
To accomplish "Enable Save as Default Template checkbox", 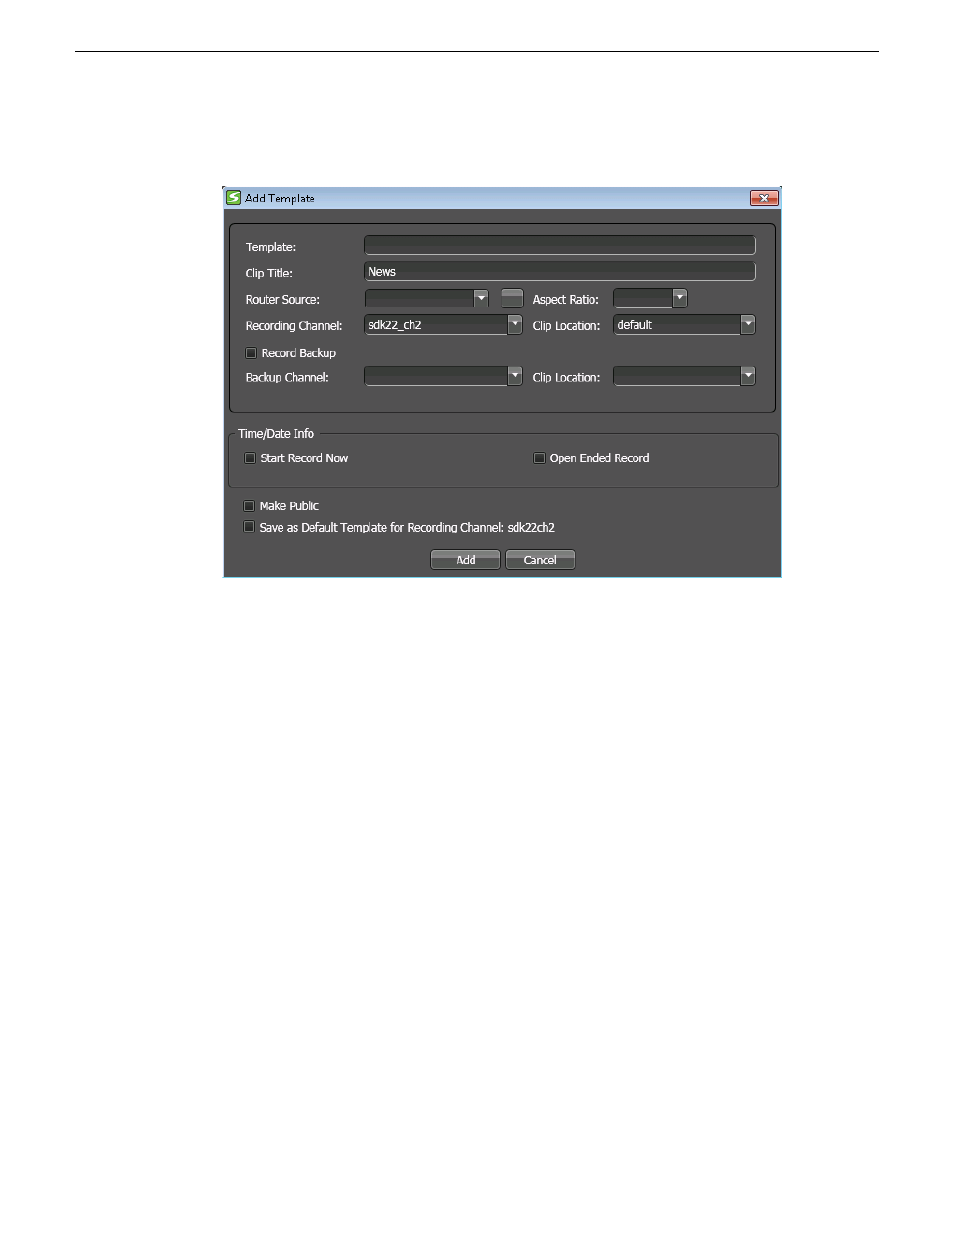I will point(249,527).
